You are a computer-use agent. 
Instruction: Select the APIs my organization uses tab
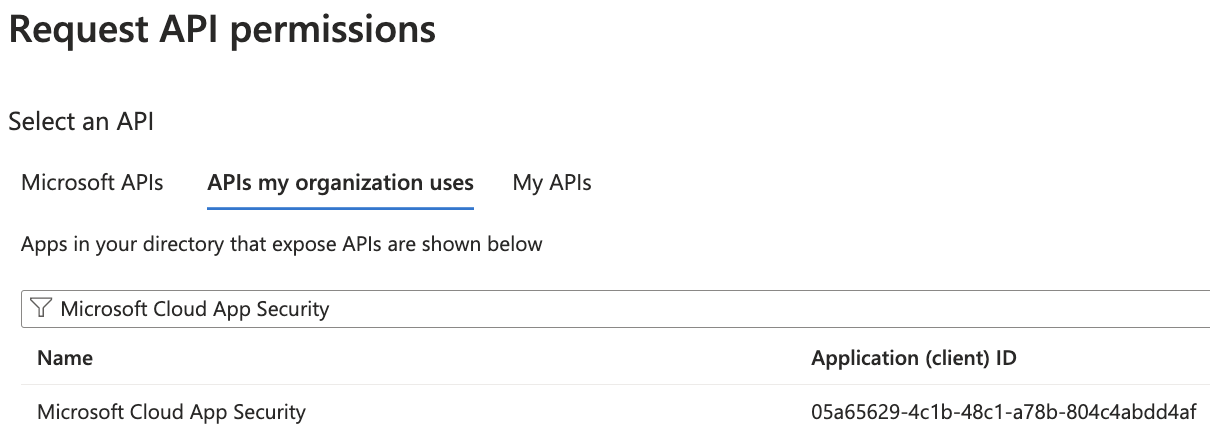[340, 183]
